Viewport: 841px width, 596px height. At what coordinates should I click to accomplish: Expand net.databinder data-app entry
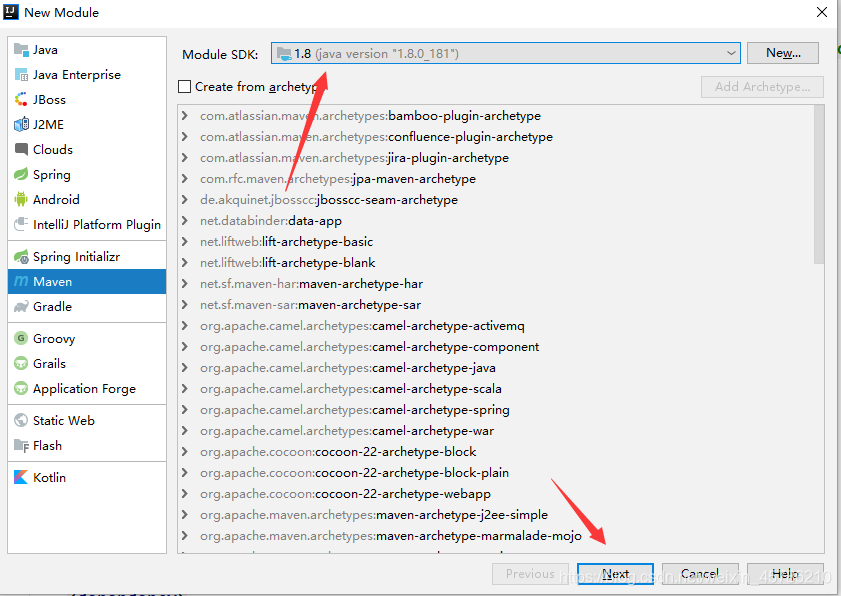click(x=185, y=220)
